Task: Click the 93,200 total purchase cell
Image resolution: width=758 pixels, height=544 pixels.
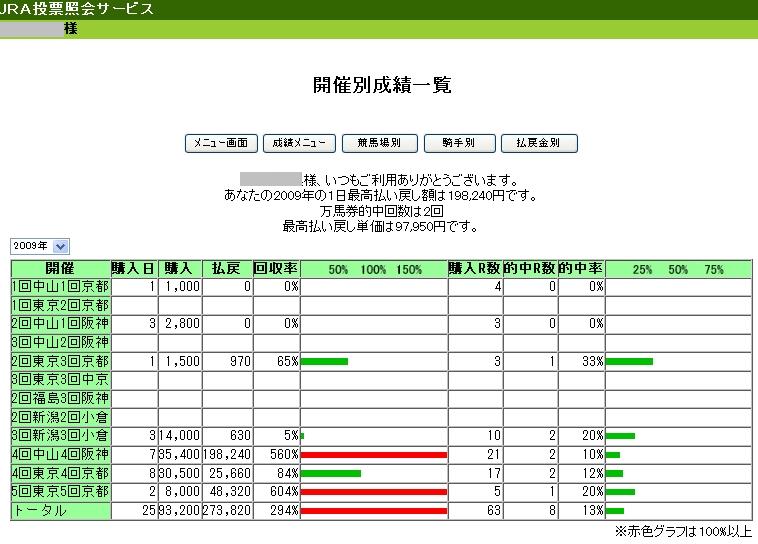Action: click(x=180, y=511)
